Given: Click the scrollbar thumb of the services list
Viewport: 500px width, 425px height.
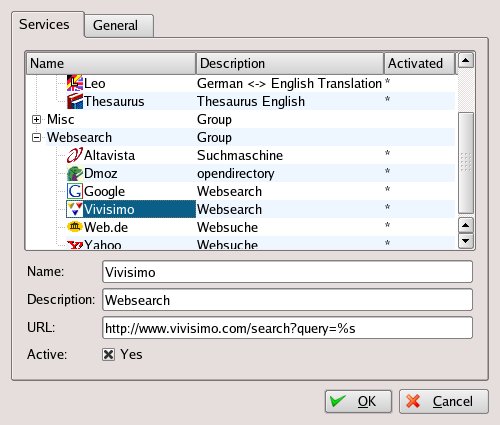Looking at the screenshot, I should click(466, 163).
